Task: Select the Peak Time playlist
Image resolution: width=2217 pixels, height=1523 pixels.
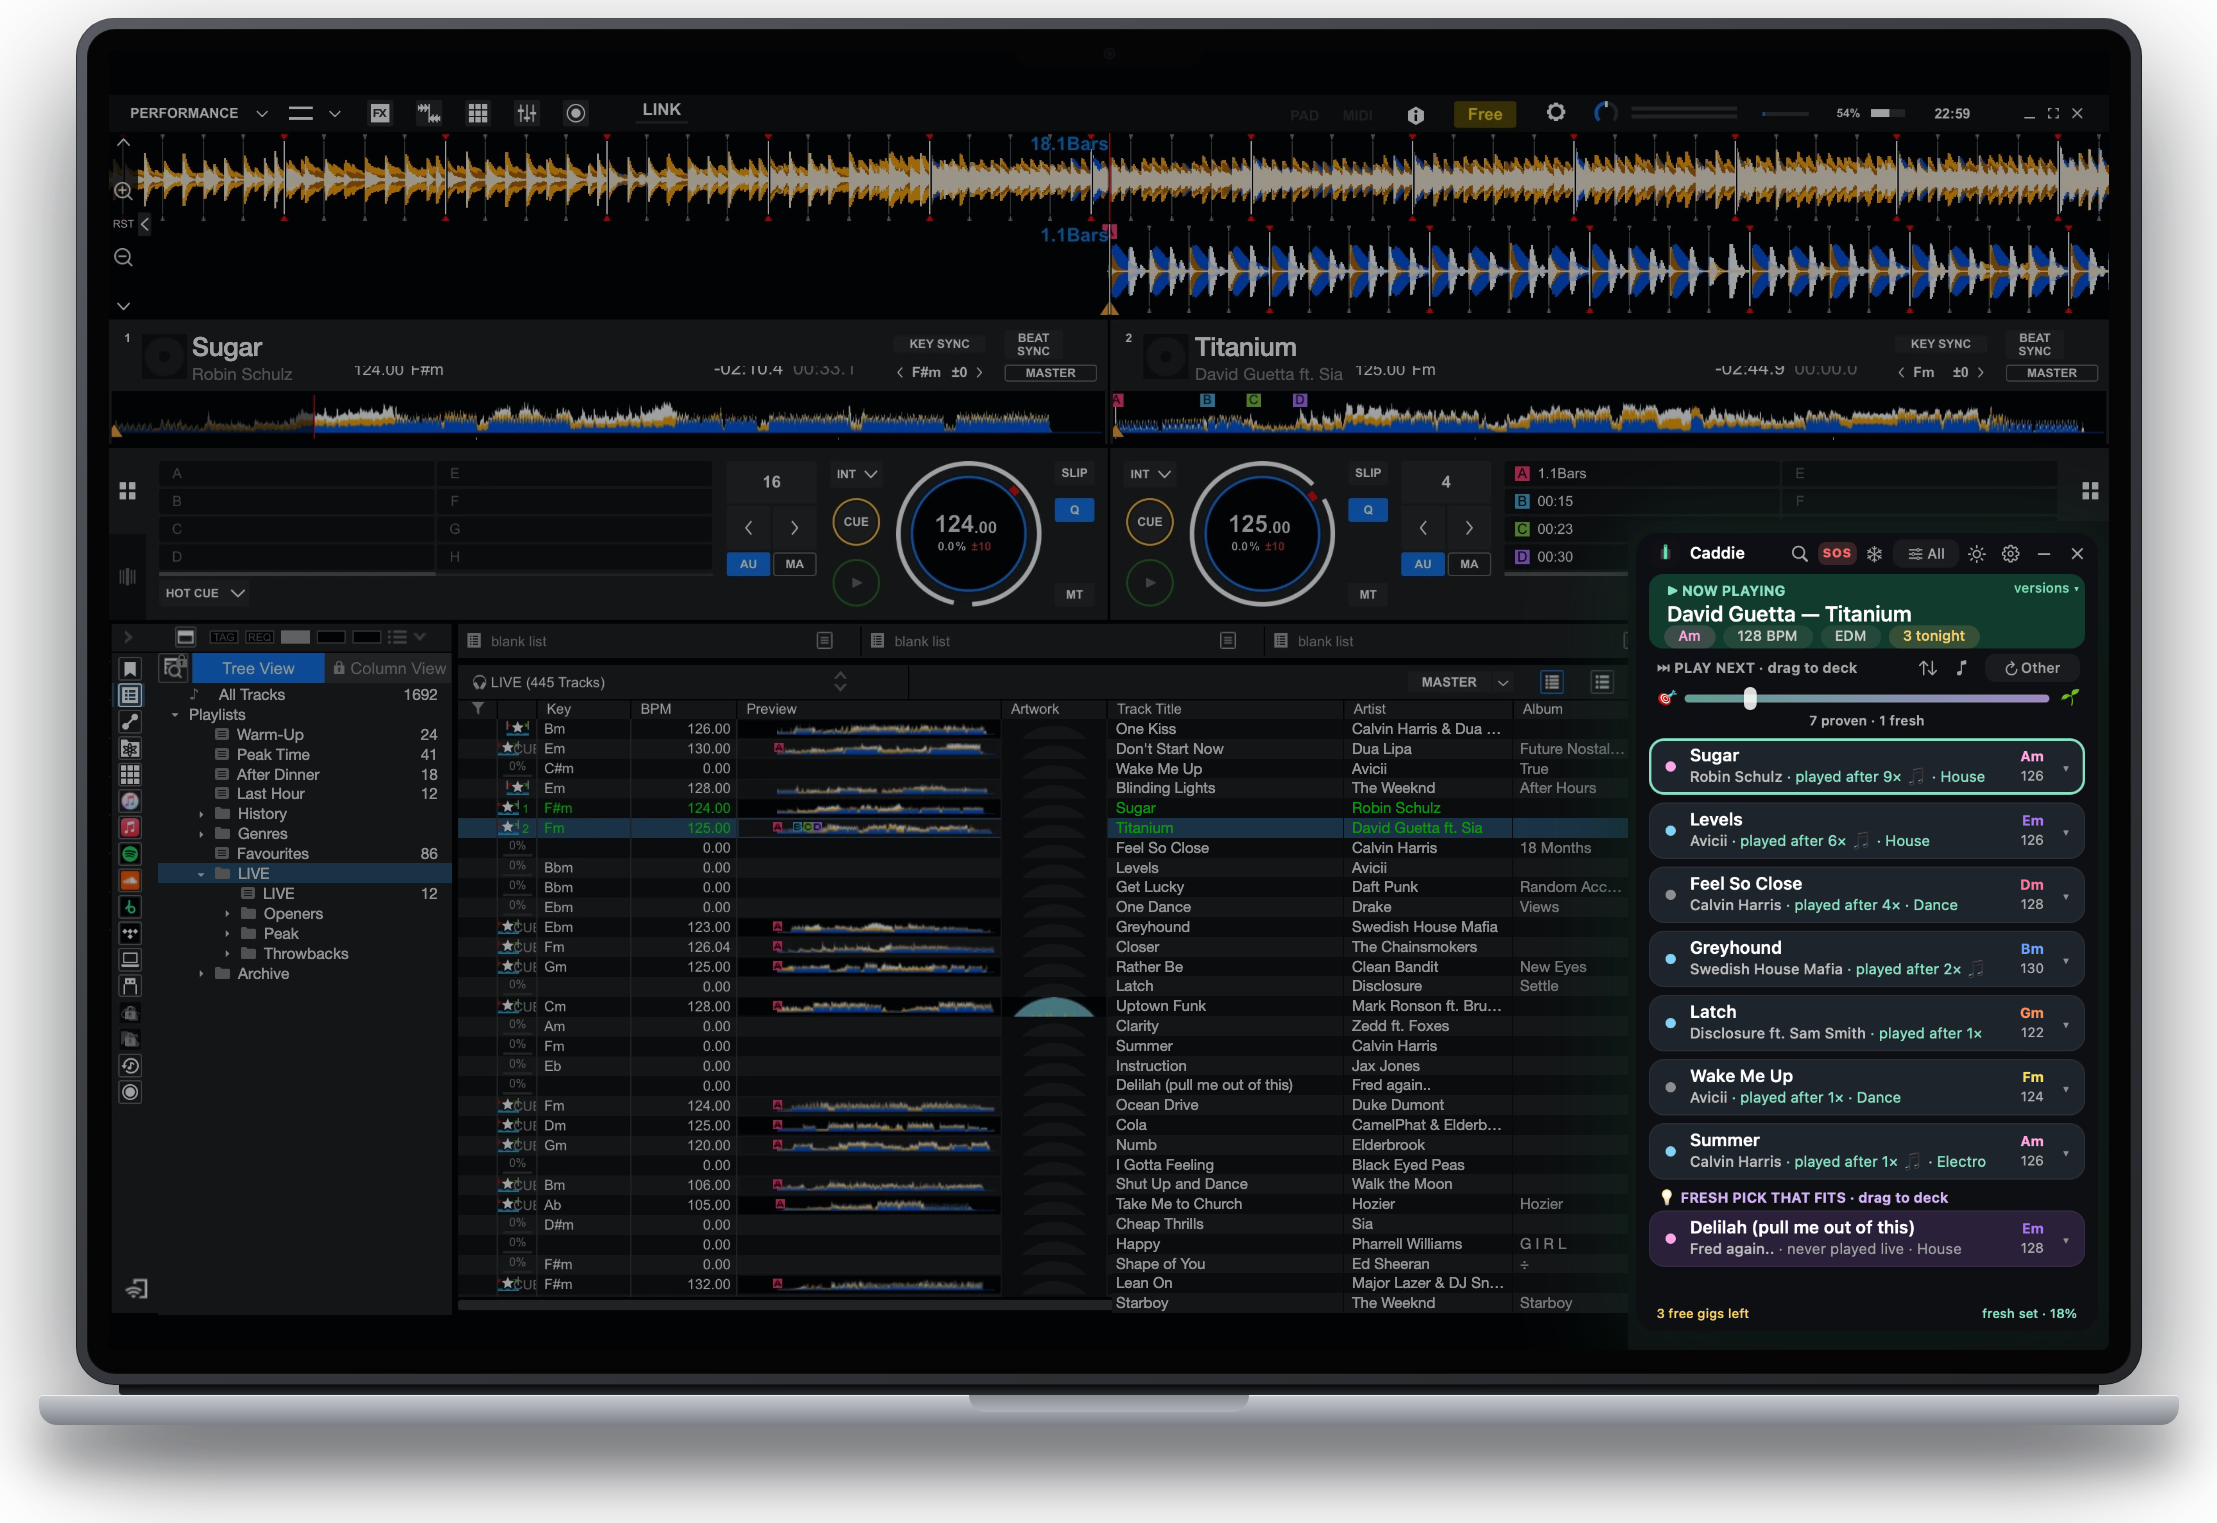Action: (x=272, y=755)
